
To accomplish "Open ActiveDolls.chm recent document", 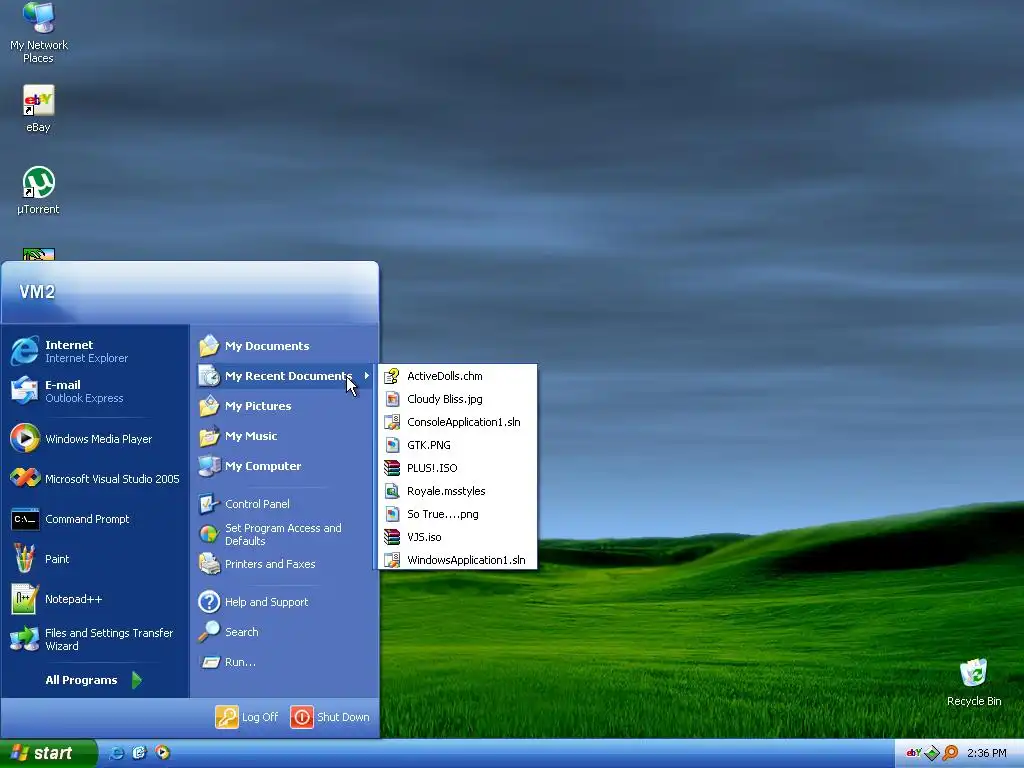I will [457, 376].
